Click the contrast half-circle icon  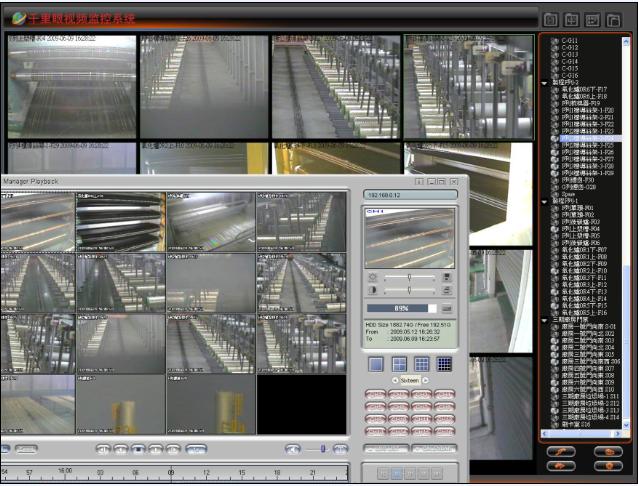pyautogui.click(x=372, y=290)
